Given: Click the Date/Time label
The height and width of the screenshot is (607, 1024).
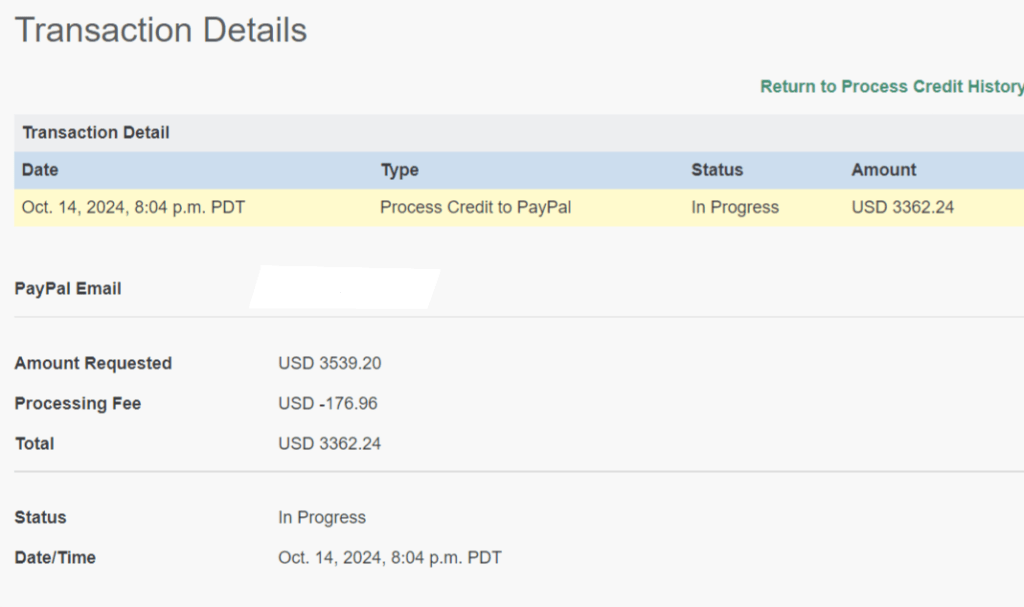Looking at the screenshot, I should point(55,558).
